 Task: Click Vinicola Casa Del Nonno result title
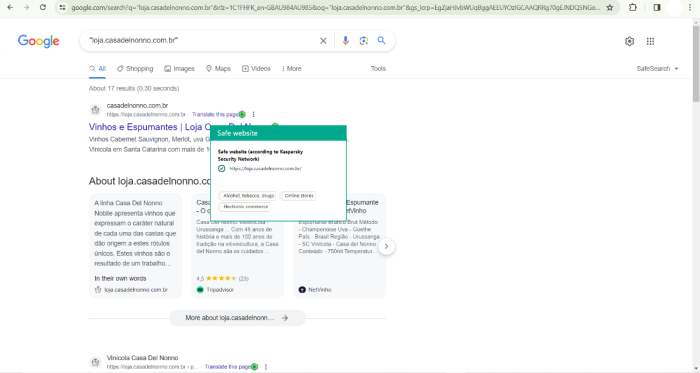[142, 358]
